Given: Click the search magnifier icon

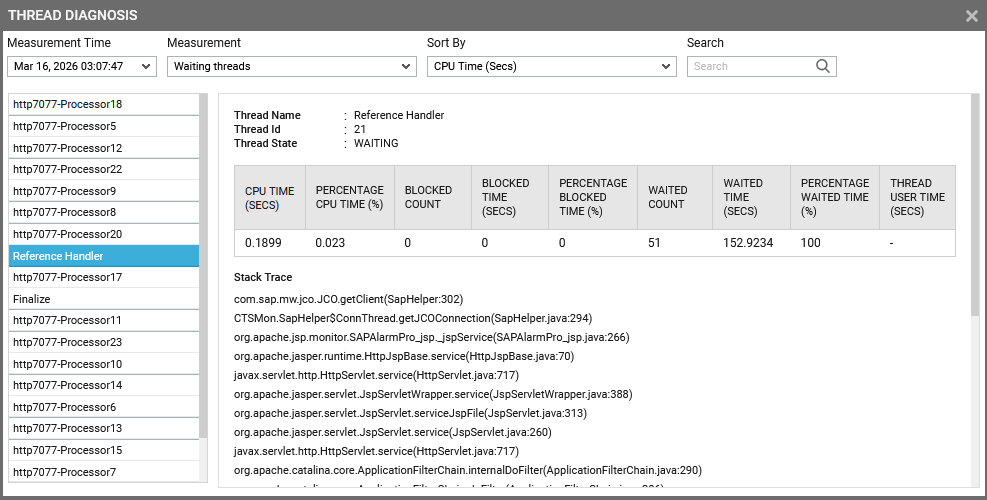Looking at the screenshot, I should tap(823, 66).
